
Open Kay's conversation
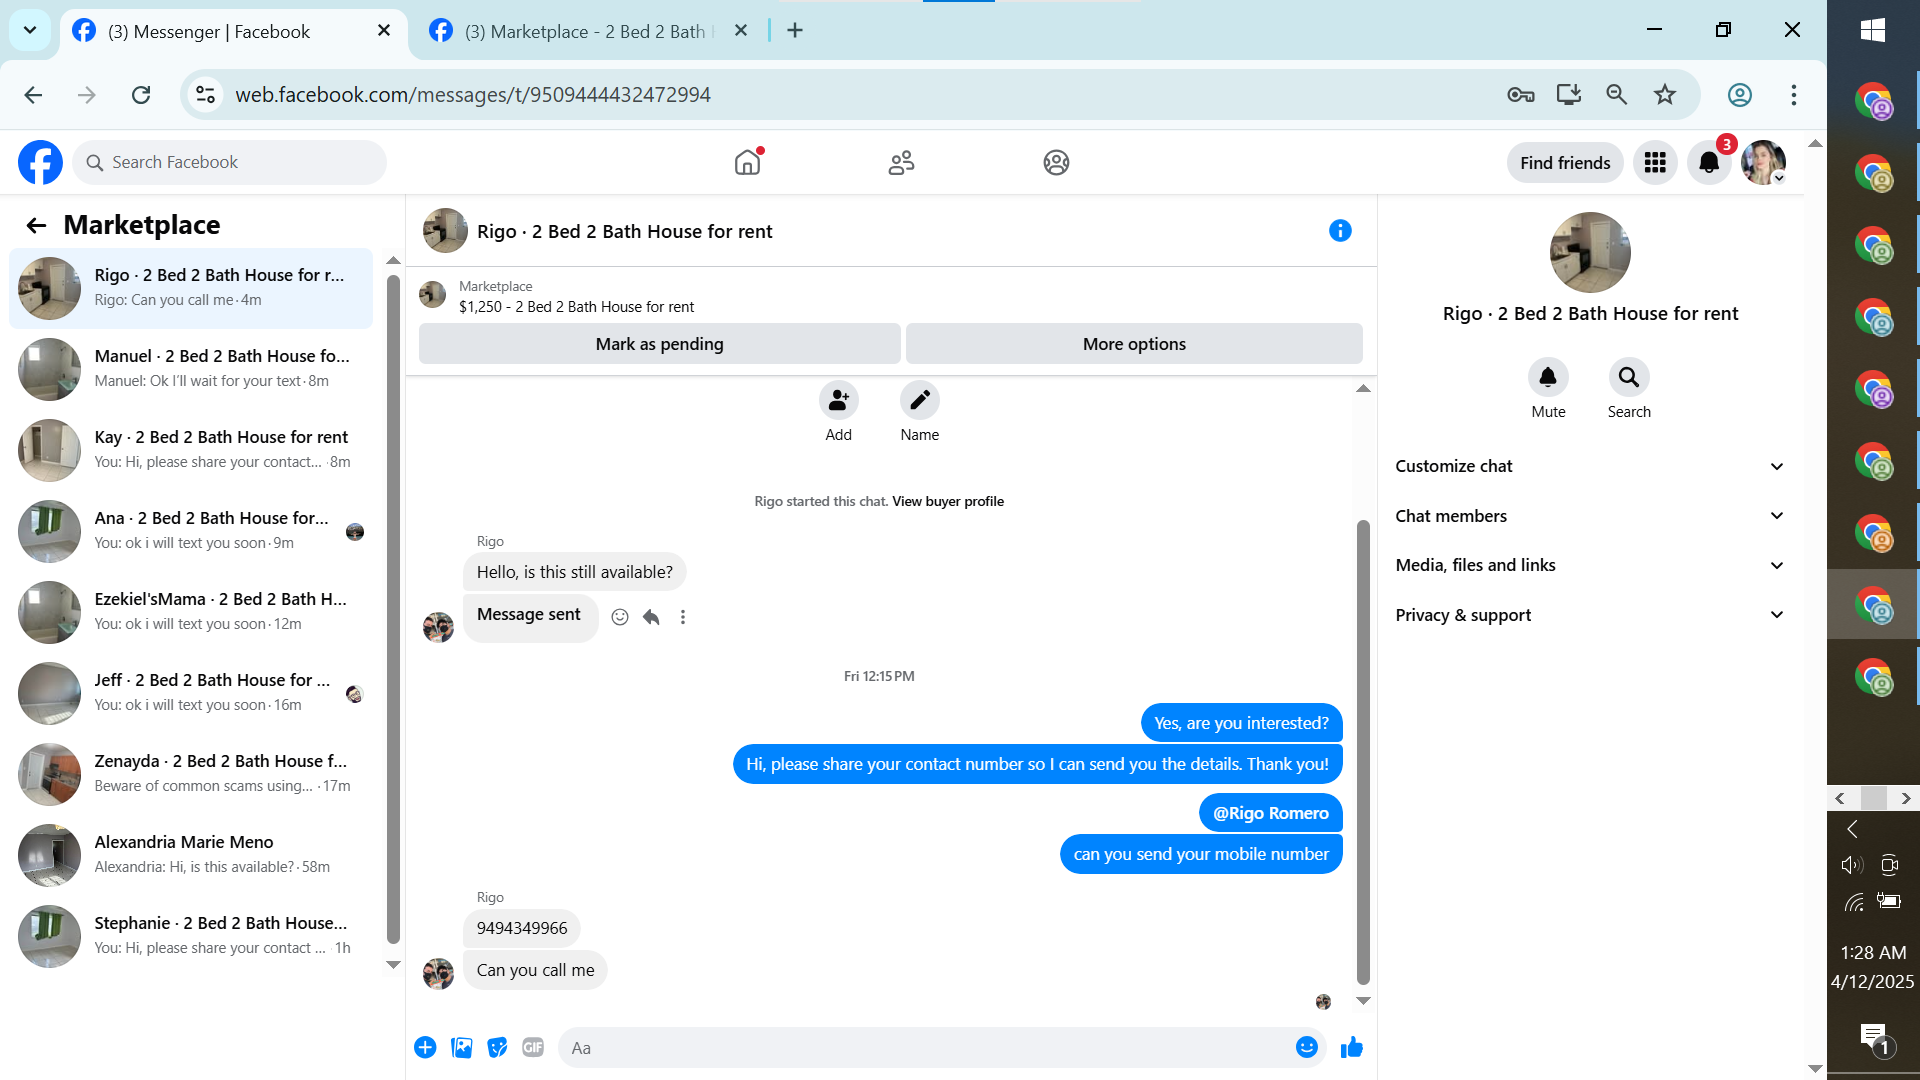point(191,449)
